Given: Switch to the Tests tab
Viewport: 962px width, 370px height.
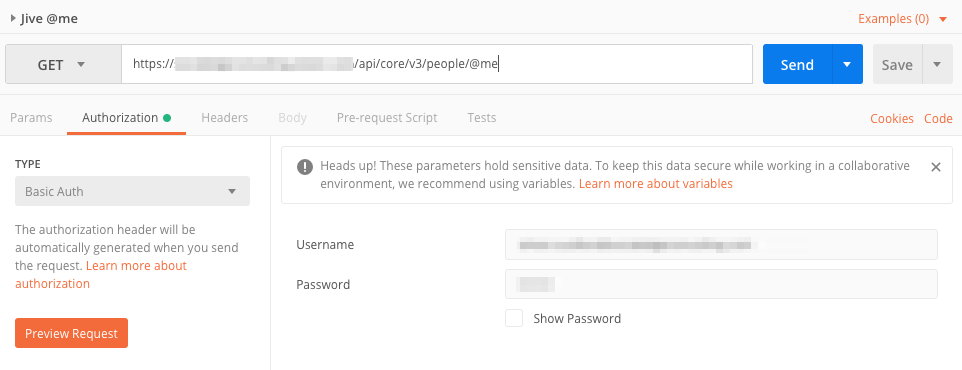Looking at the screenshot, I should click(482, 118).
